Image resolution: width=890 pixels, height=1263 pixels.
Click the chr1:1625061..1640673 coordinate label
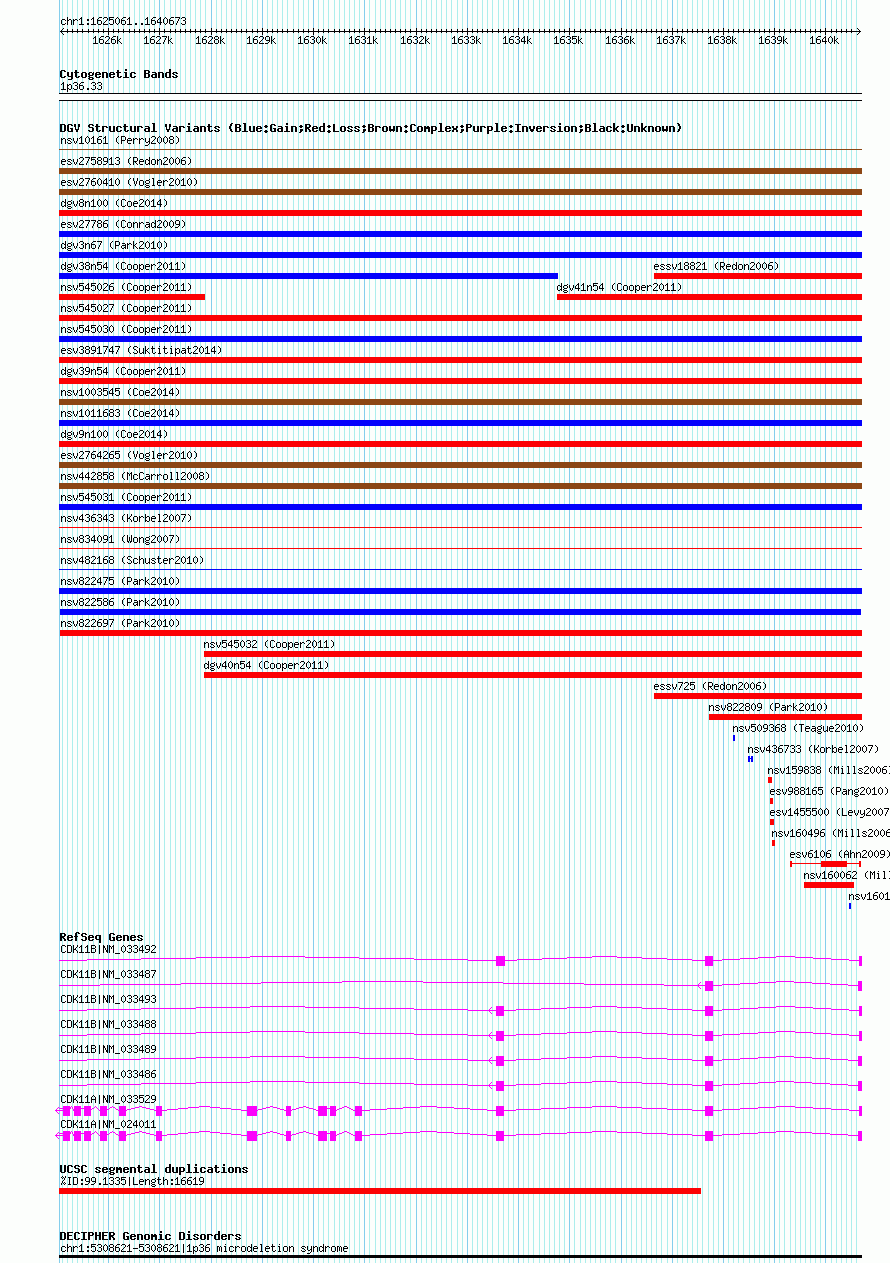click(123, 21)
